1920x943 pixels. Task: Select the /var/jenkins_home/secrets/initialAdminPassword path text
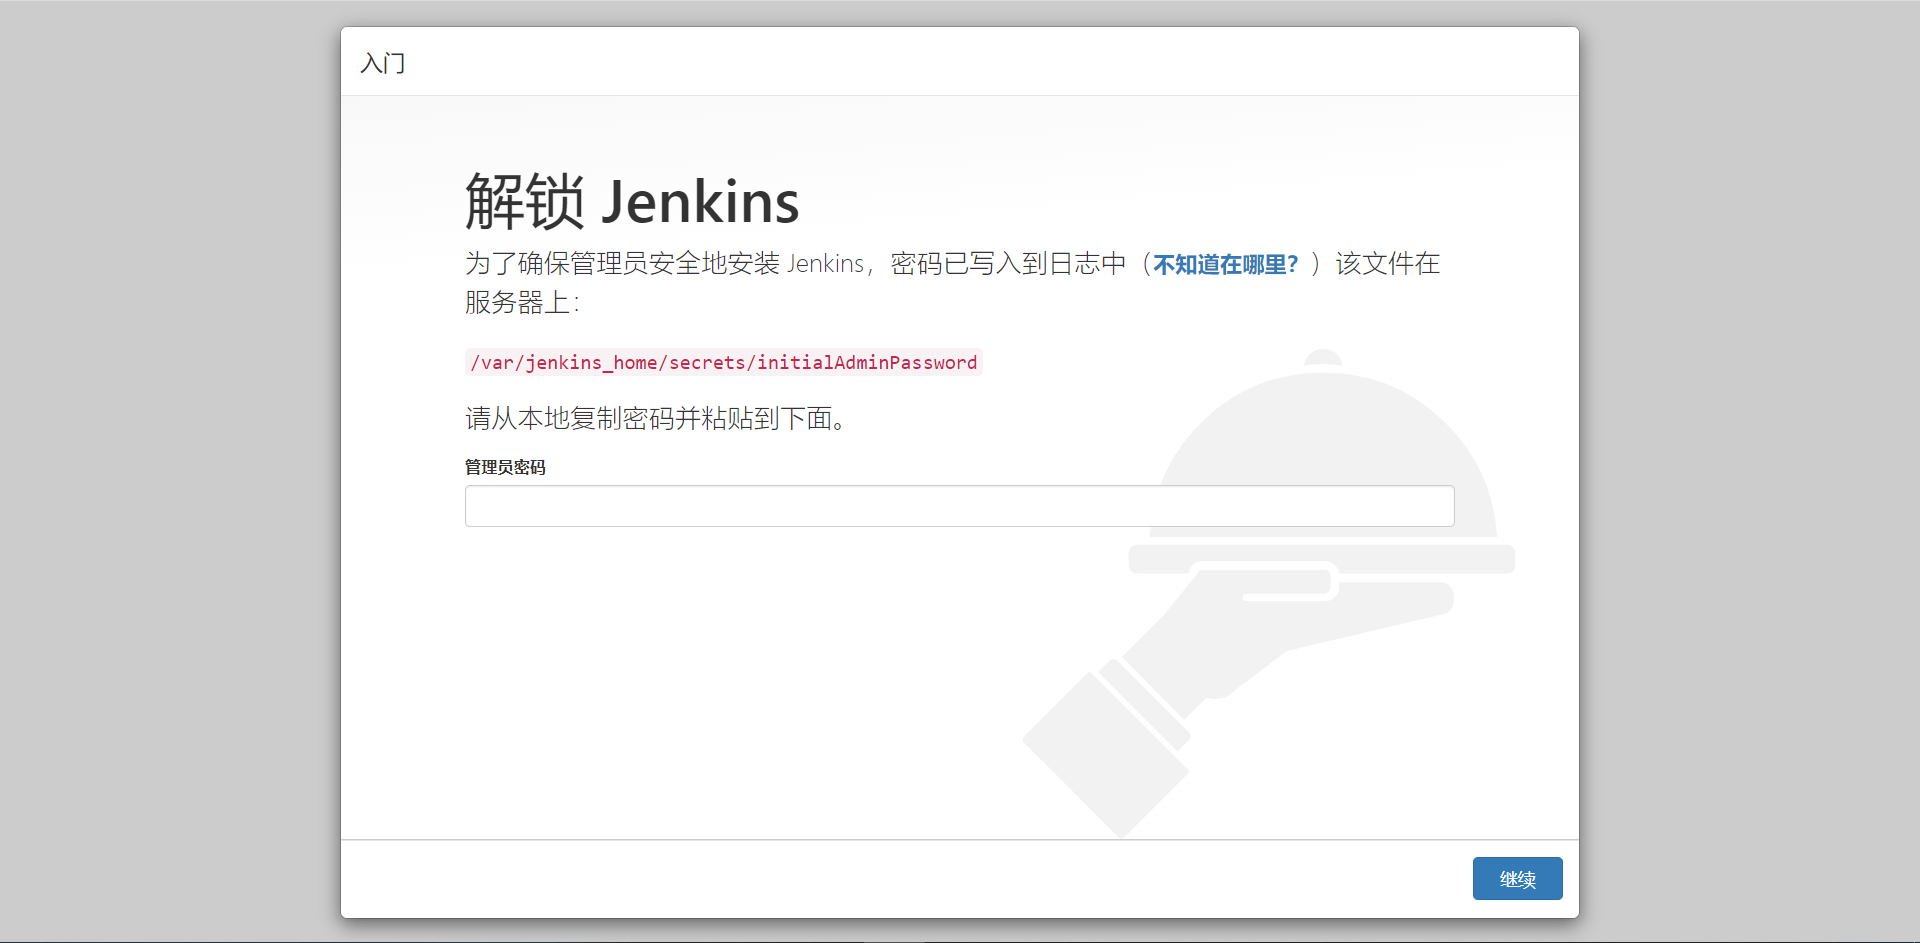click(724, 362)
